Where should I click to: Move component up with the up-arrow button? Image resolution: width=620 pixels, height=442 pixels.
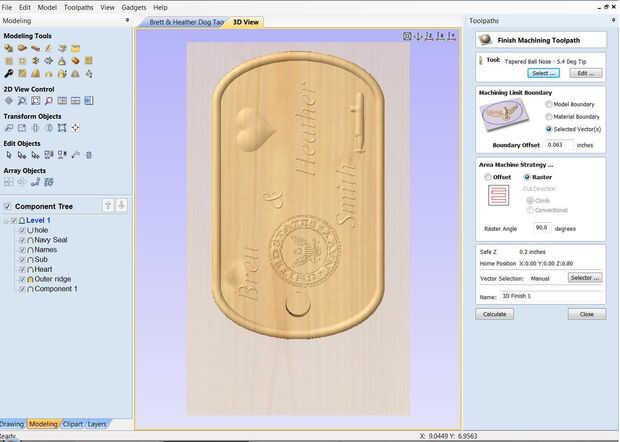click(x=108, y=206)
